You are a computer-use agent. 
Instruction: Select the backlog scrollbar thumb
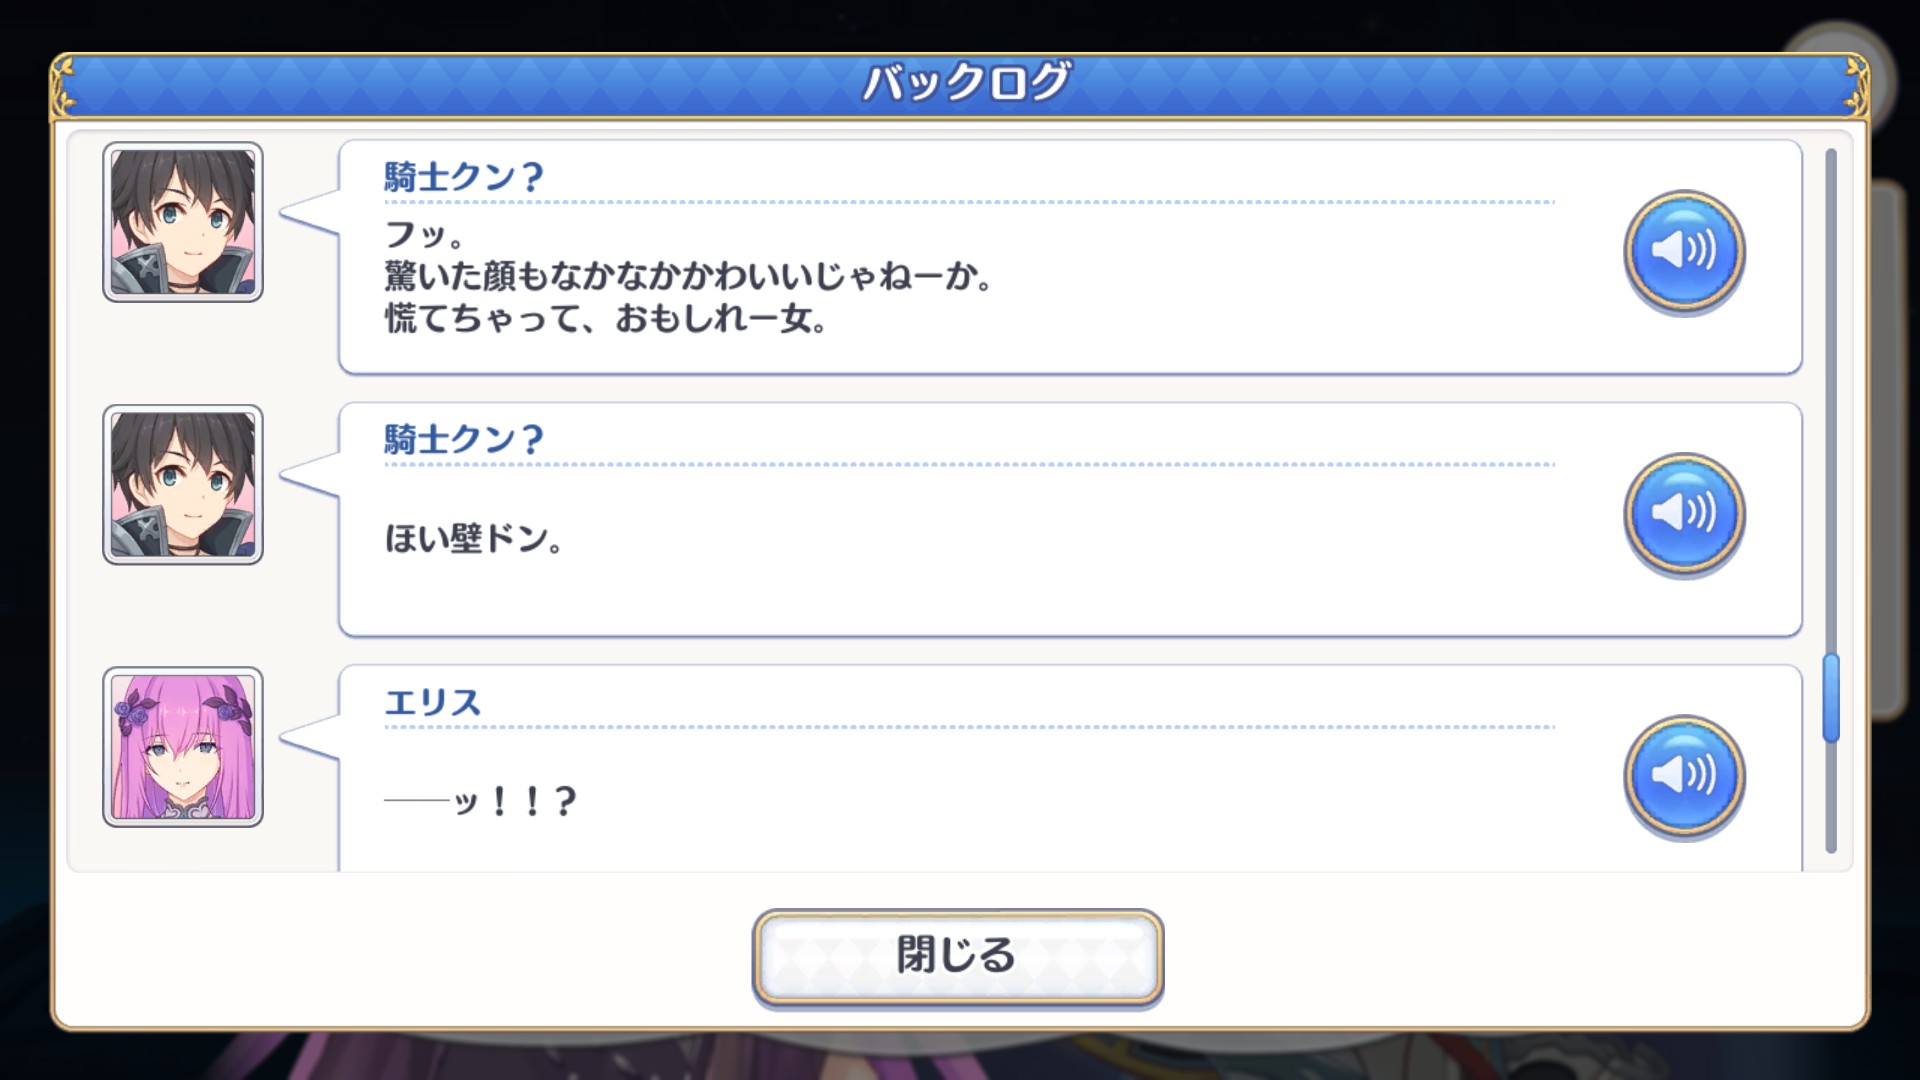[x=1831, y=698]
